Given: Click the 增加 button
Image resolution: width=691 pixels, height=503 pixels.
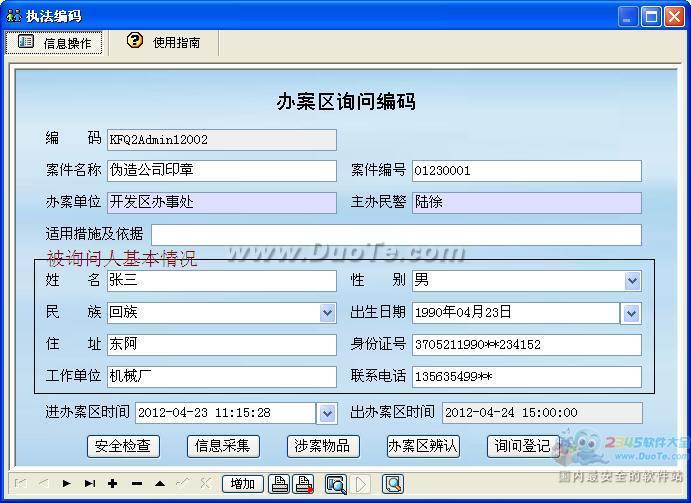Looking at the screenshot, I should (x=243, y=484).
